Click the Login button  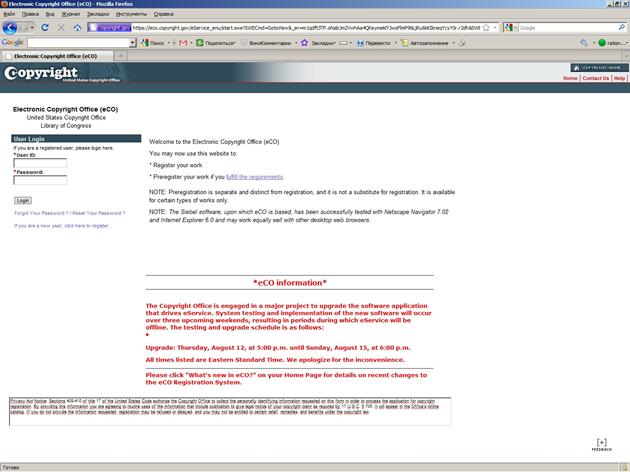(x=23, y=200)
